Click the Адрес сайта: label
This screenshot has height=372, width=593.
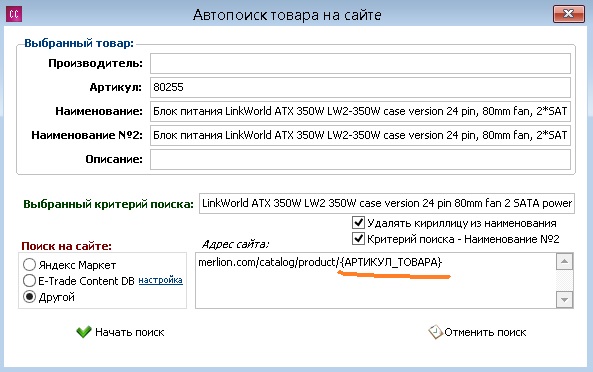pos(235,244)
